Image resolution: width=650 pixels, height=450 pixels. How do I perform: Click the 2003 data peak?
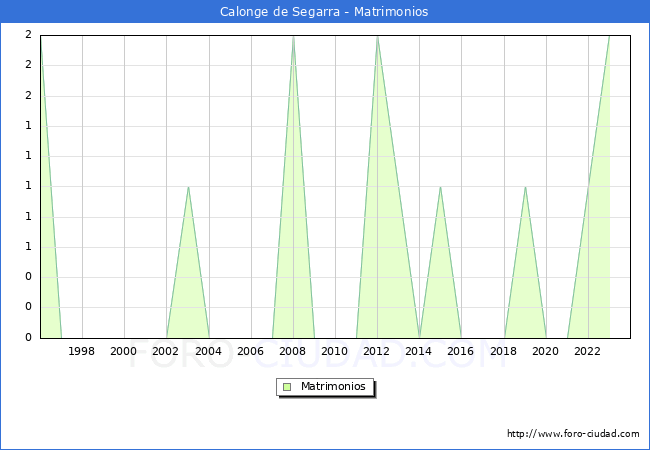[188, 187]
